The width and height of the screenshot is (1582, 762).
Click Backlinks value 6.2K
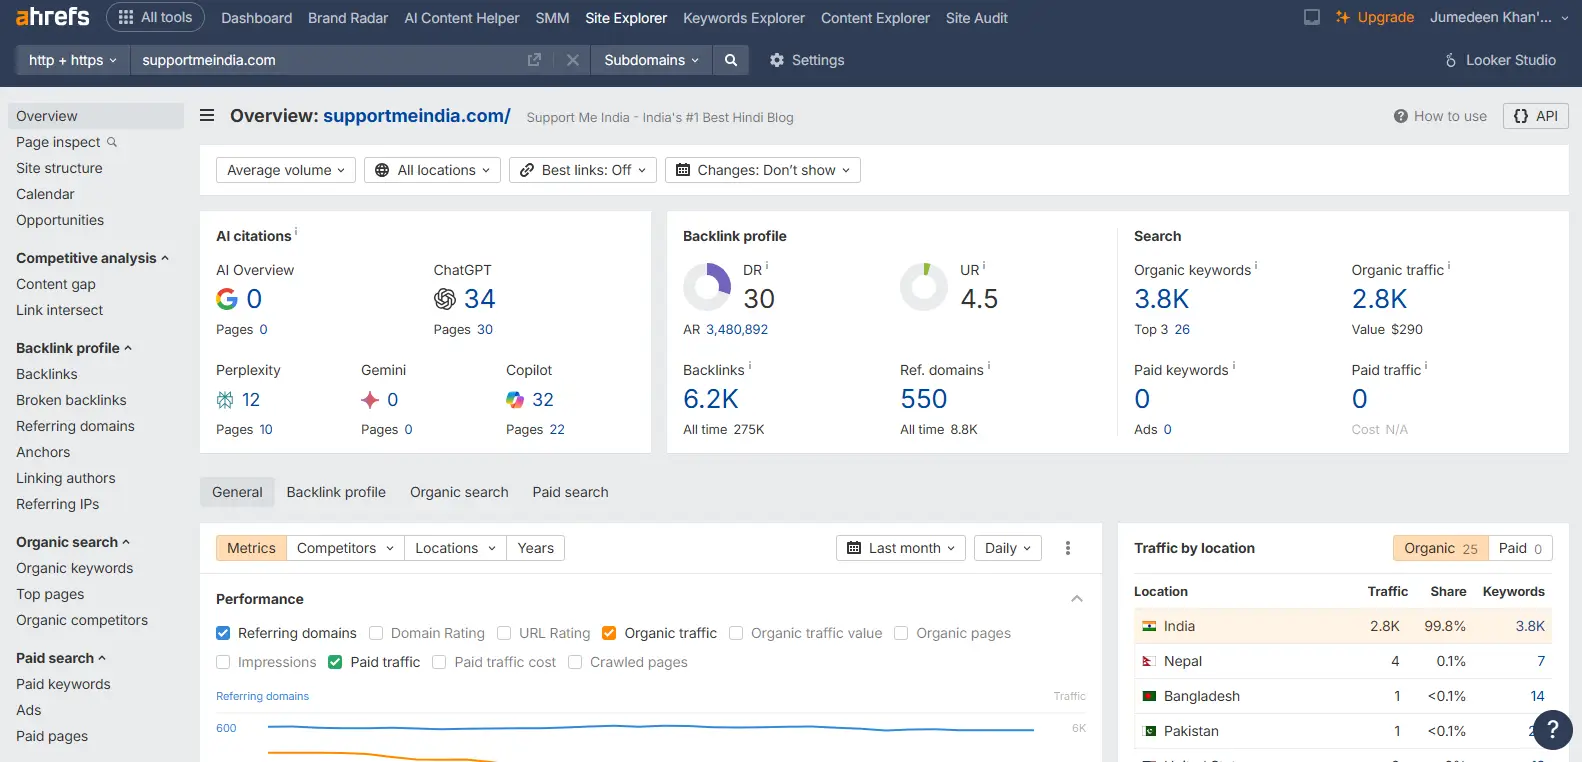[x=711, y=399]
